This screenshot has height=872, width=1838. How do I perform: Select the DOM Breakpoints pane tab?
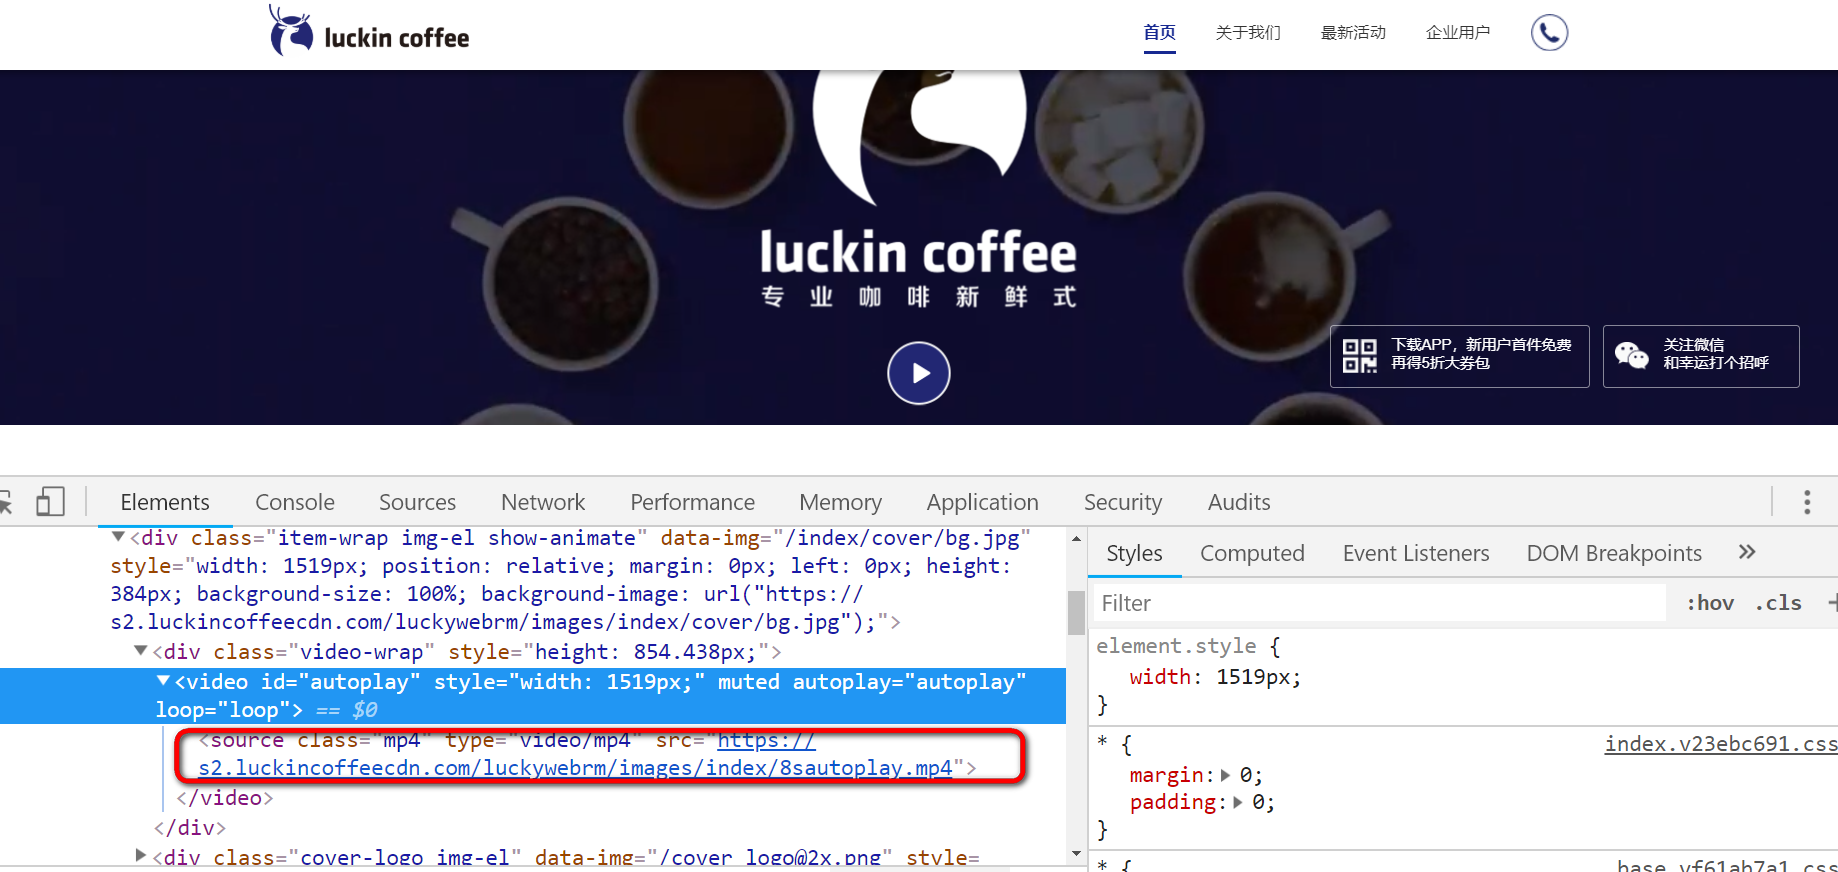point(1614,553)
